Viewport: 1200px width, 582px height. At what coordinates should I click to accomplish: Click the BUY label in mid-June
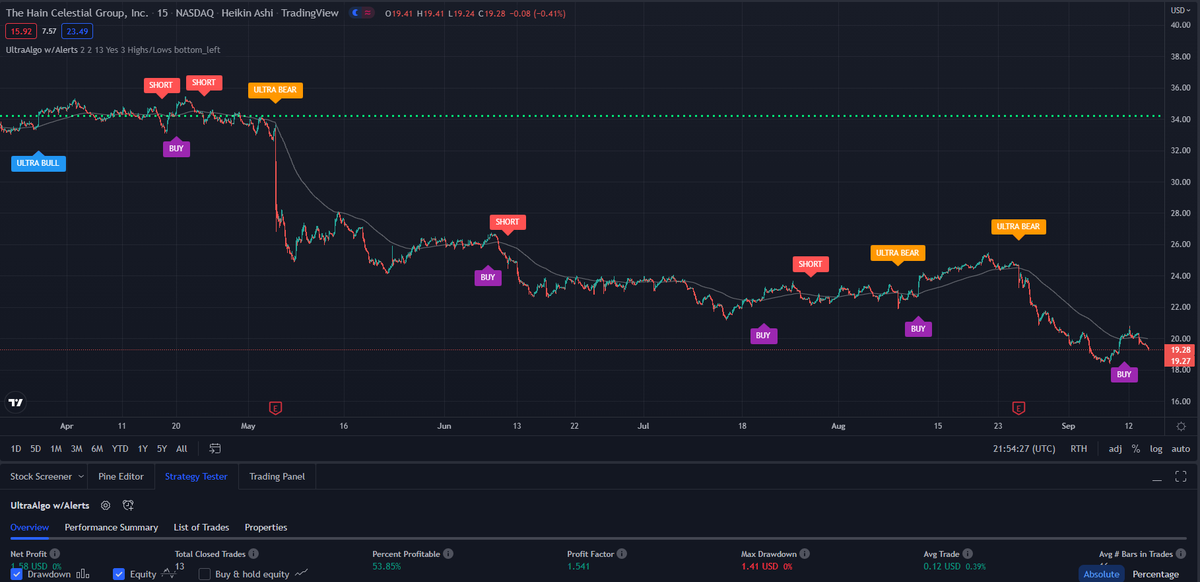488,277
